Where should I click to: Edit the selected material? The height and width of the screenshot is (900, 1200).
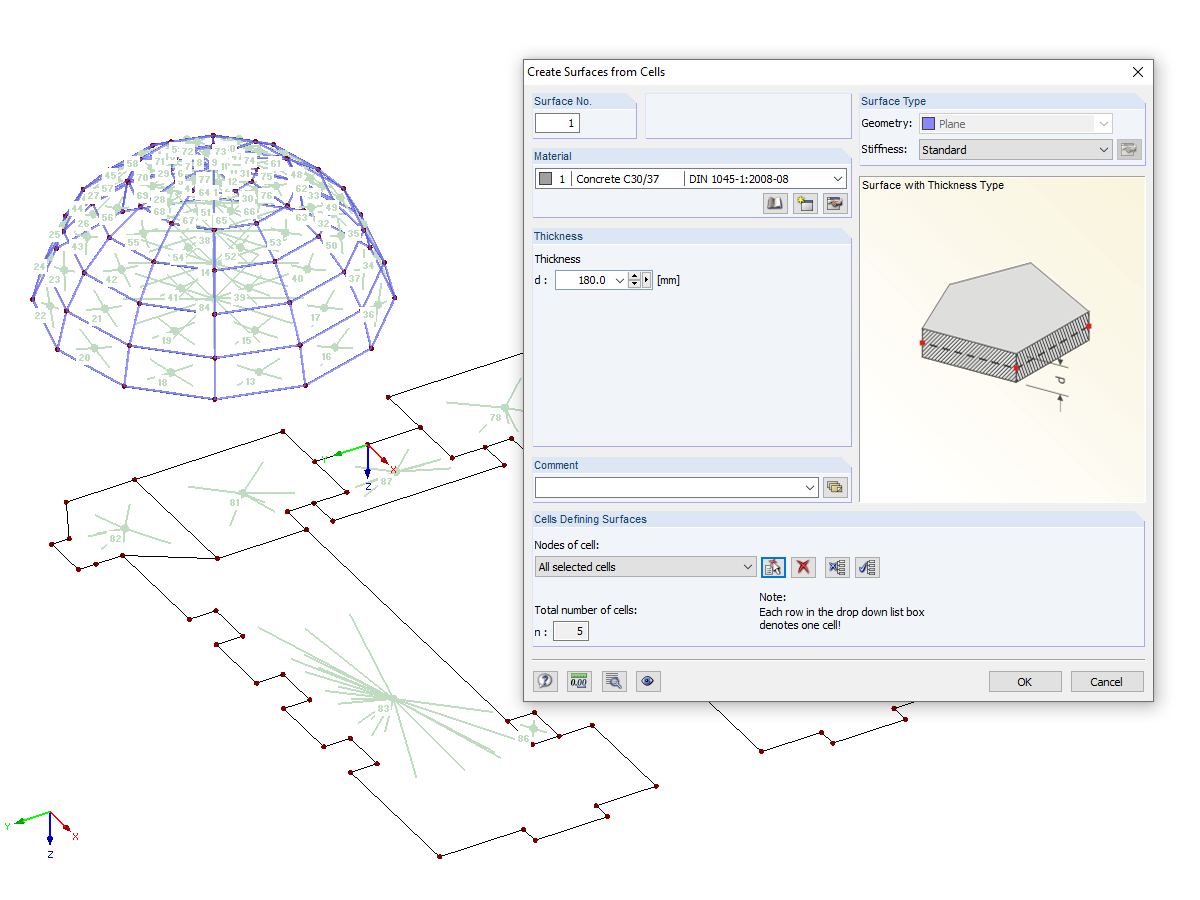[x=835, y=203]
